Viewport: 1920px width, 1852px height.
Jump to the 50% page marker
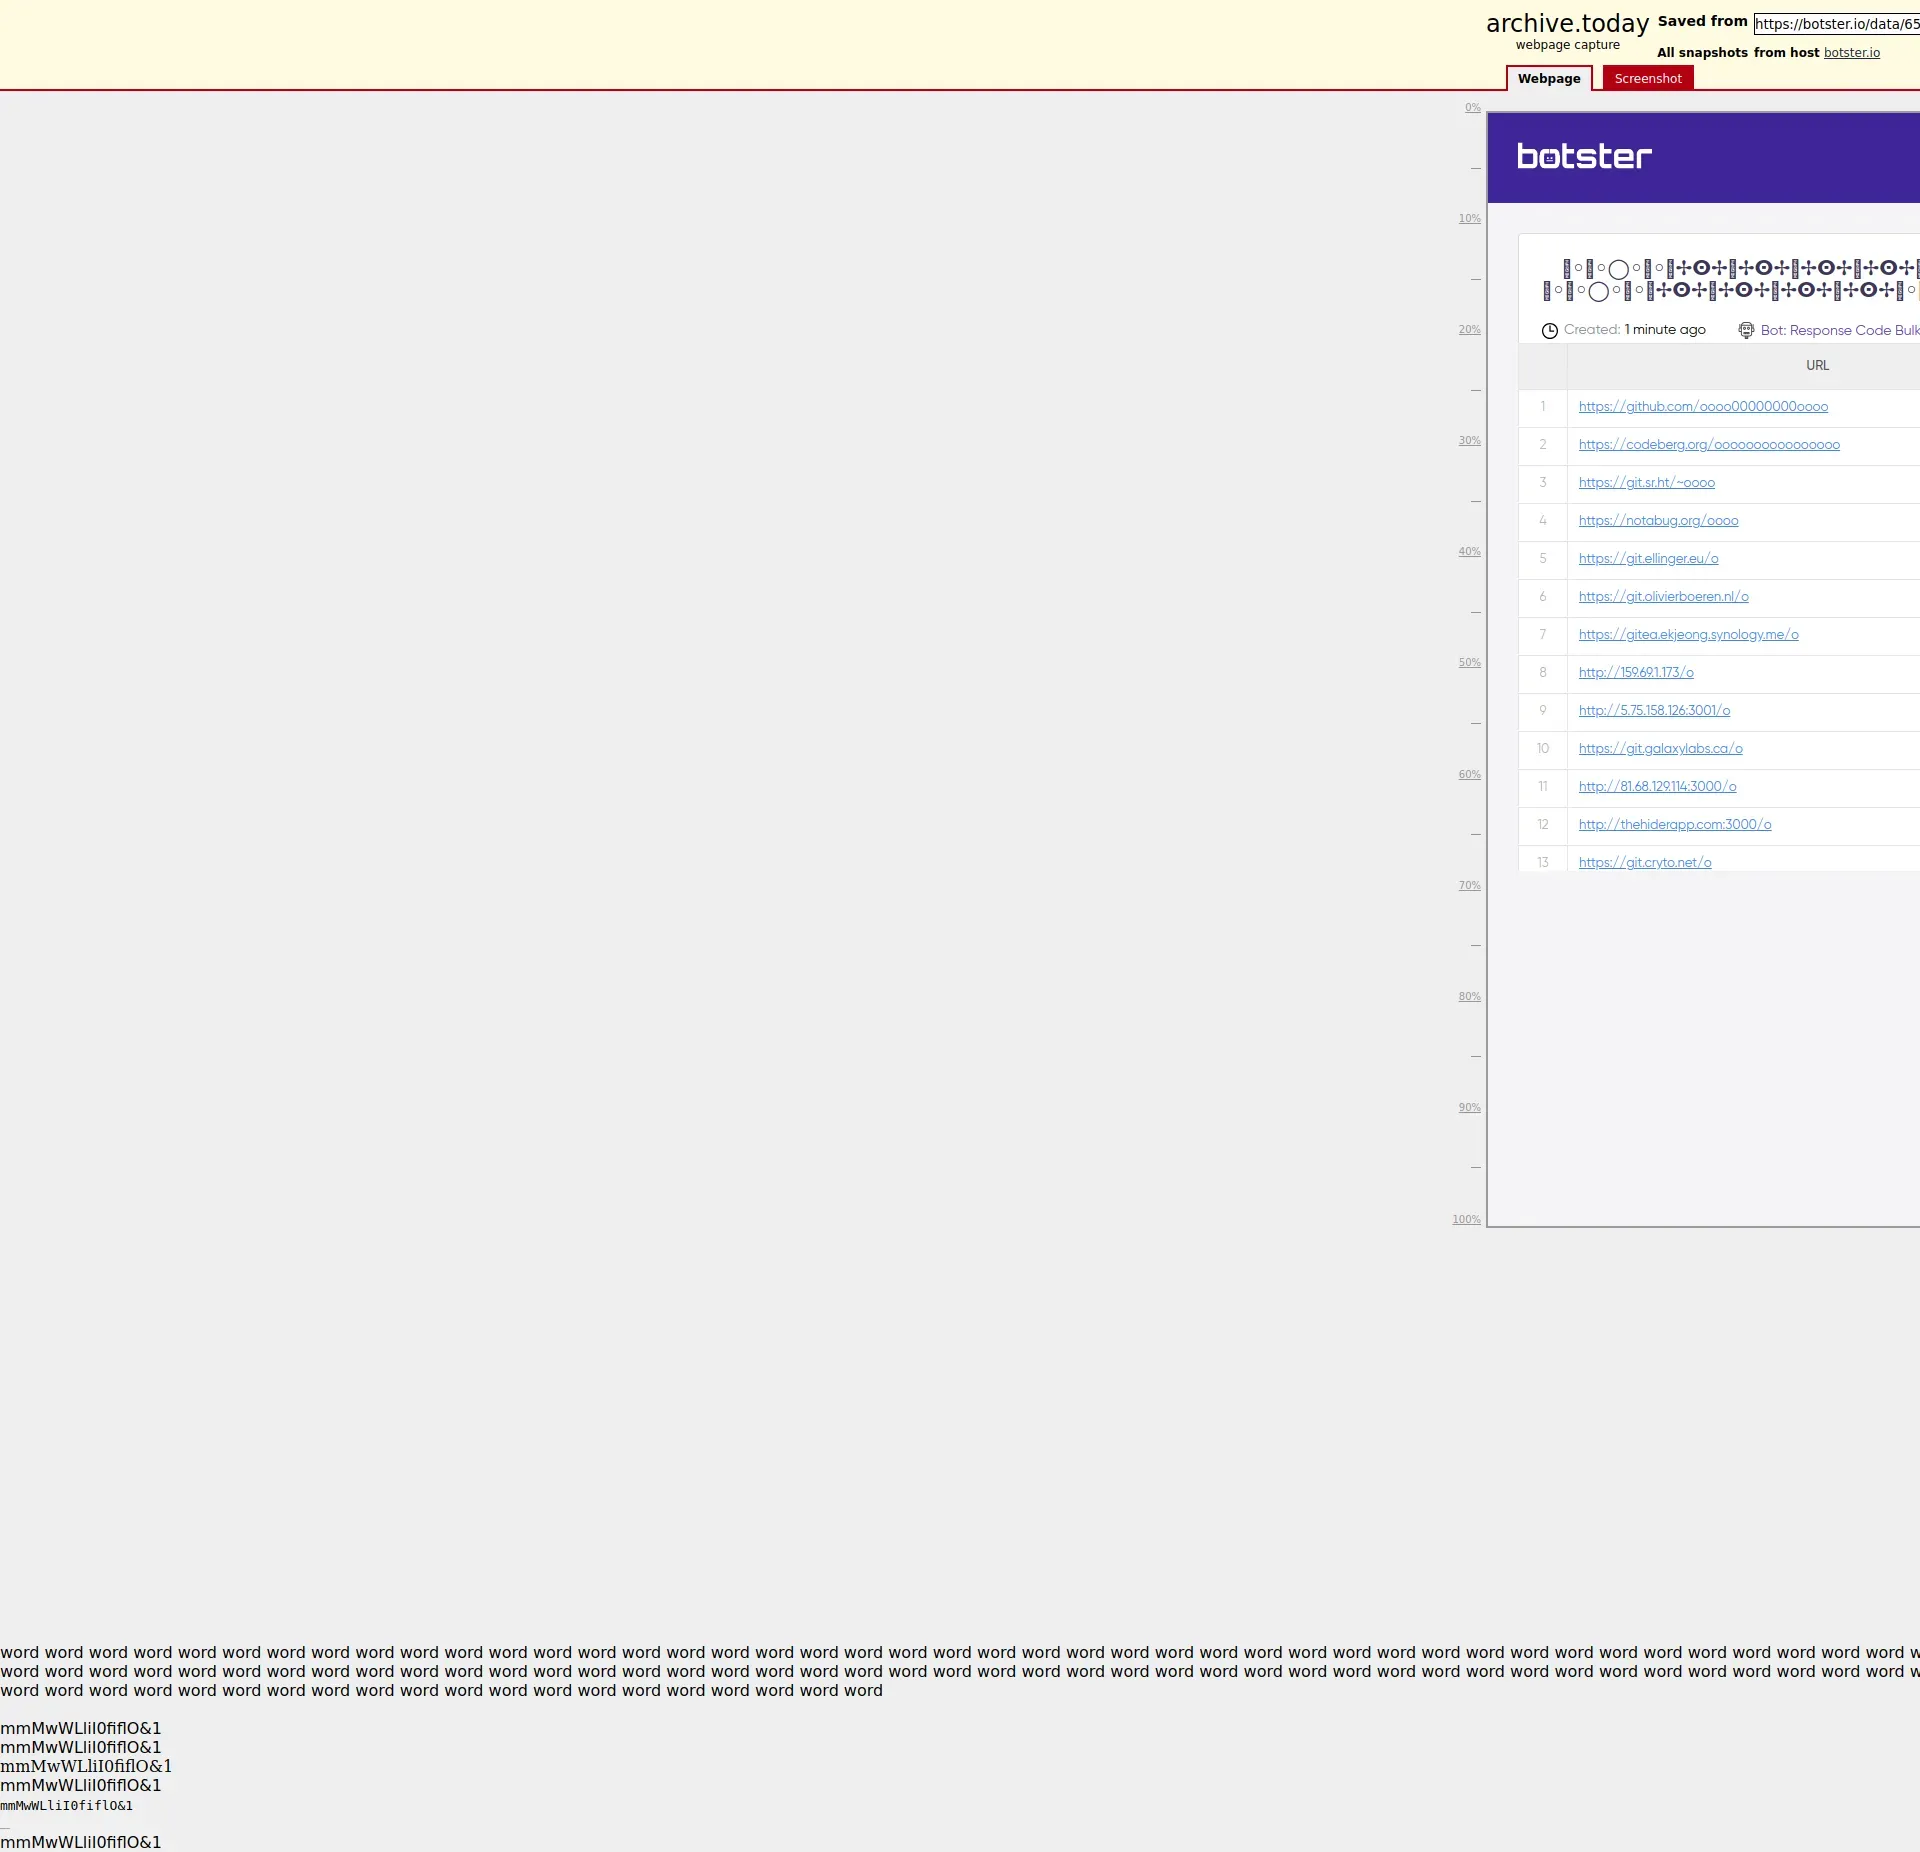coord(1469,663)
